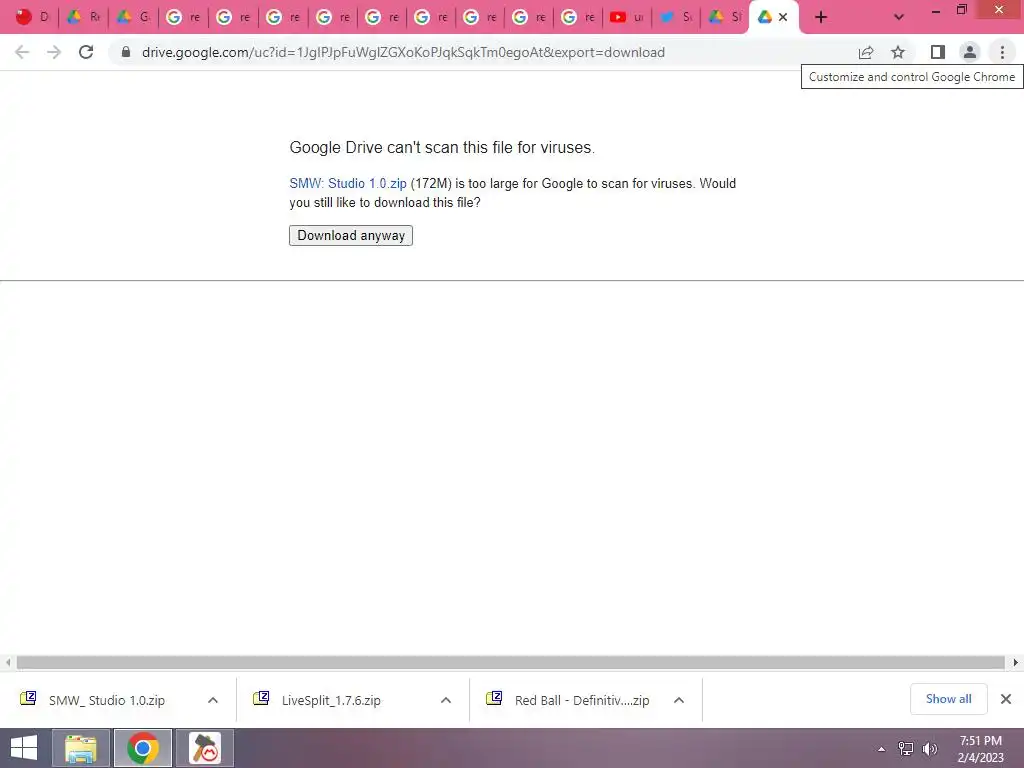Click the browser forward arrow

(54, 52)
